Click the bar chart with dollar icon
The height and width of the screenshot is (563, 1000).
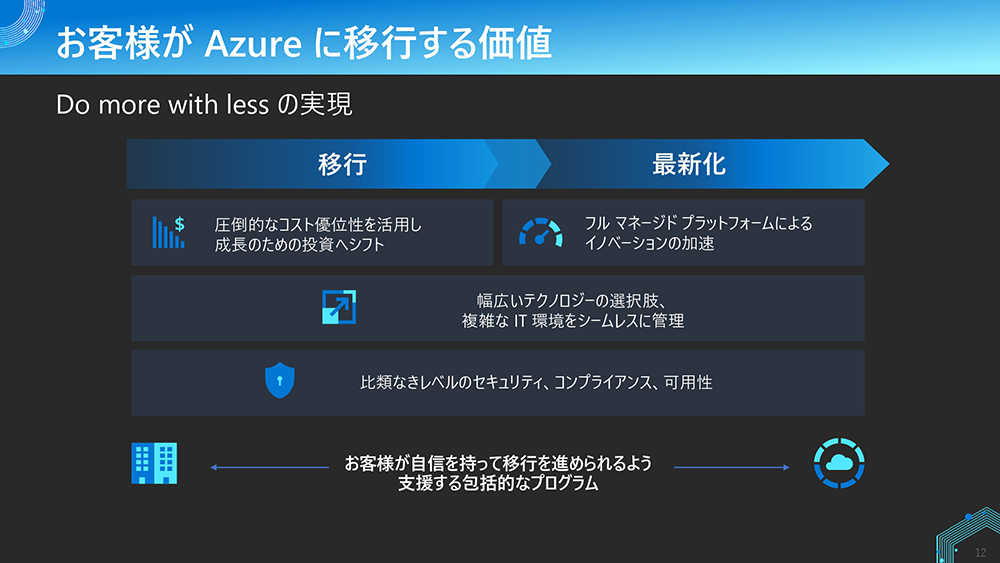pyautogui.click(x=168, y=232)
